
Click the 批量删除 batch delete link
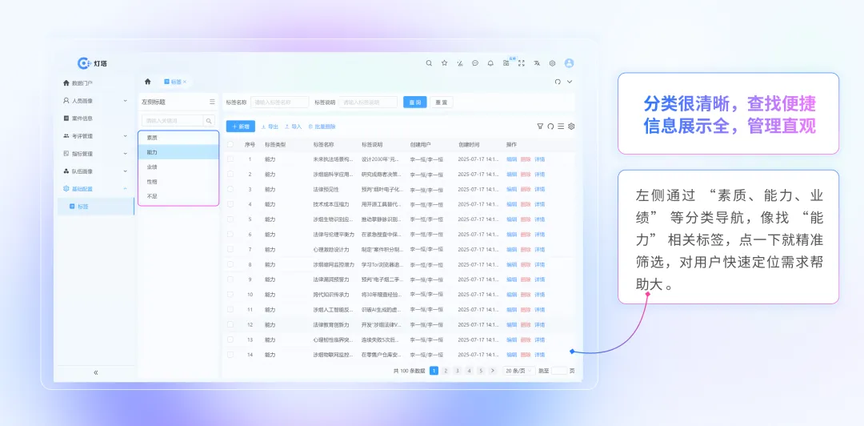[322, 127]
